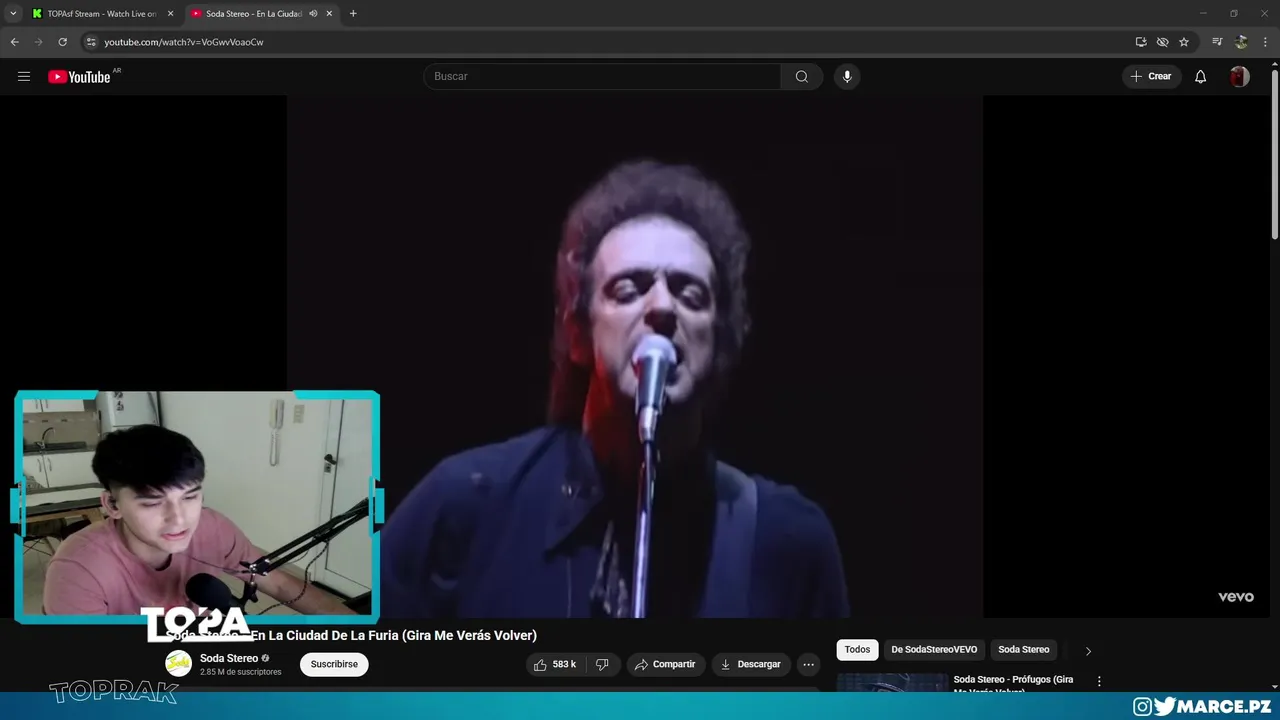Open Soda Stereo - Prófugos suggested video title
The height and width of the screenshot is (720, 1280).
point(1013,685)
